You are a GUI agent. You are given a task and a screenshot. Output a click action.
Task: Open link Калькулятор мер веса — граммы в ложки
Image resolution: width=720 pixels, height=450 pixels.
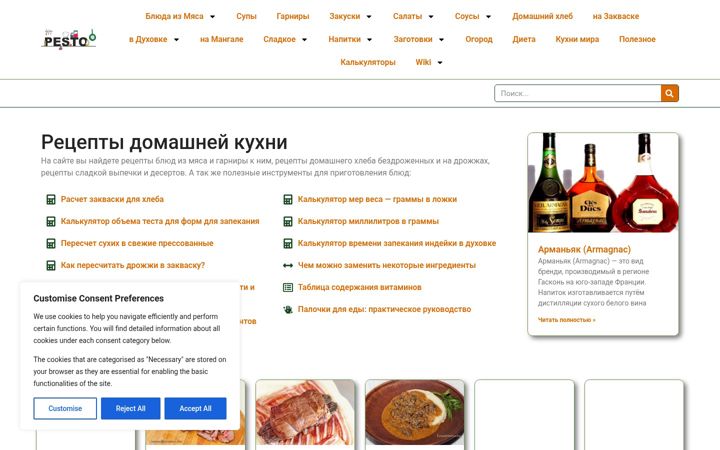coord(377,199)
